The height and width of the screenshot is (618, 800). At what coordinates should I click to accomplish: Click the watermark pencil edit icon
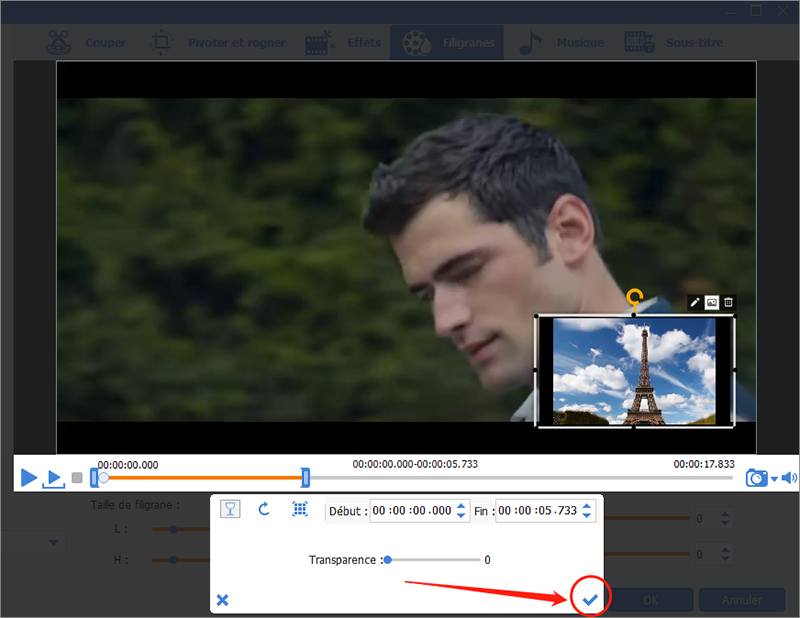coord(694,303)
